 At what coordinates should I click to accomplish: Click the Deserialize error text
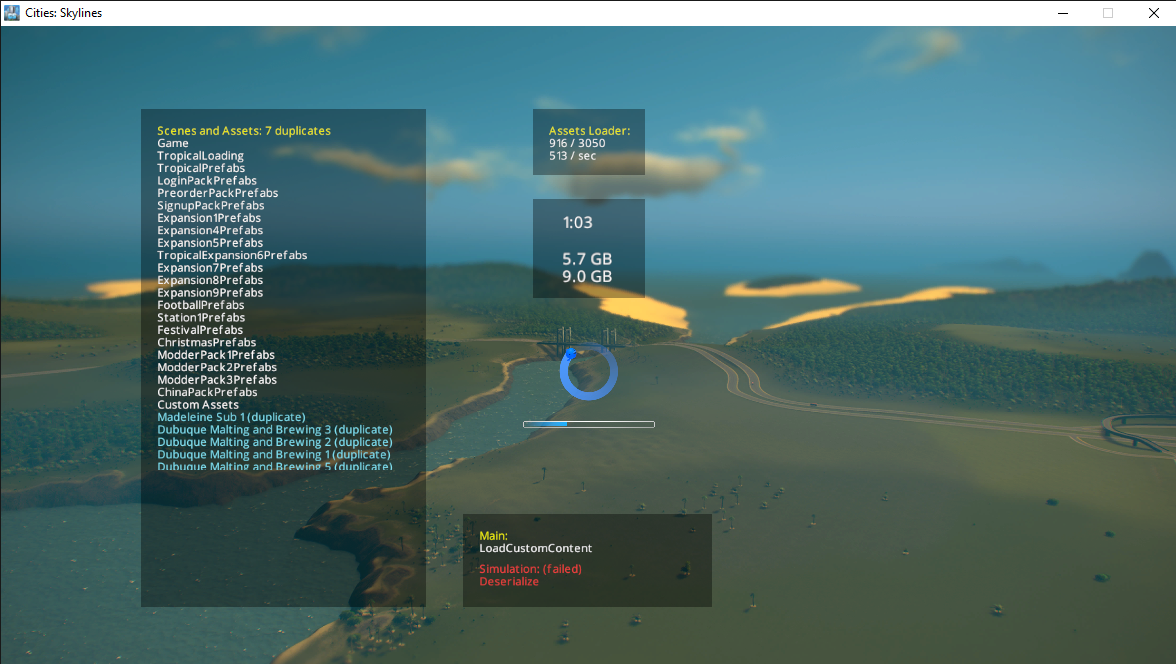pyautogui.click(x=509, y=581)
